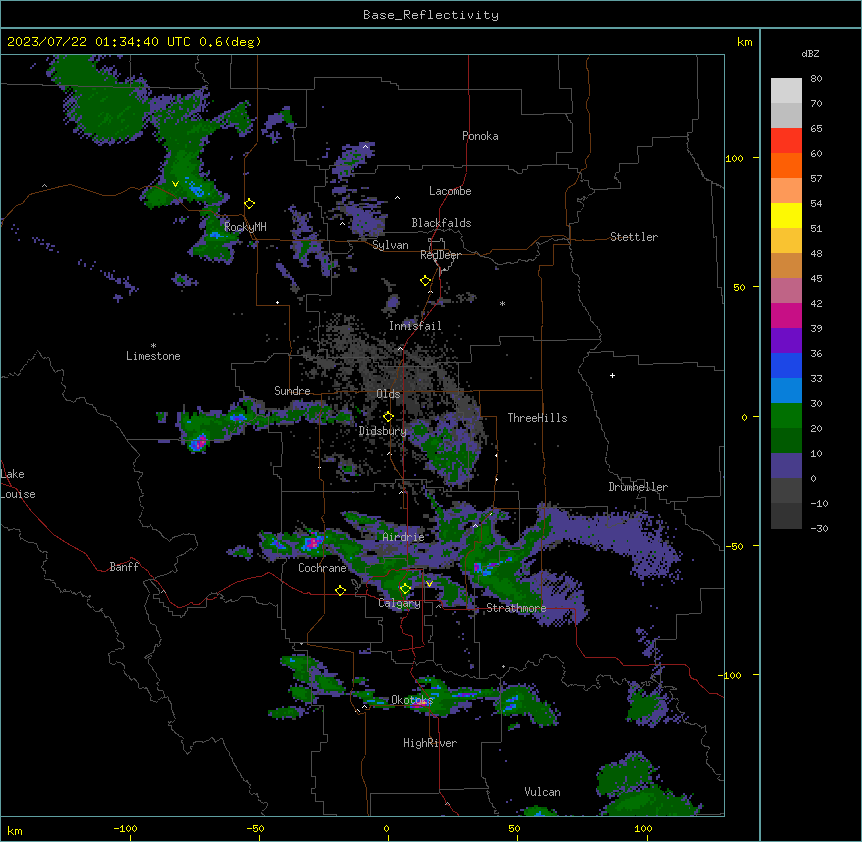Click the Base_Reflectivity title text
The image size is (862, 842).
pyautogui.click(x=431, y=15)
